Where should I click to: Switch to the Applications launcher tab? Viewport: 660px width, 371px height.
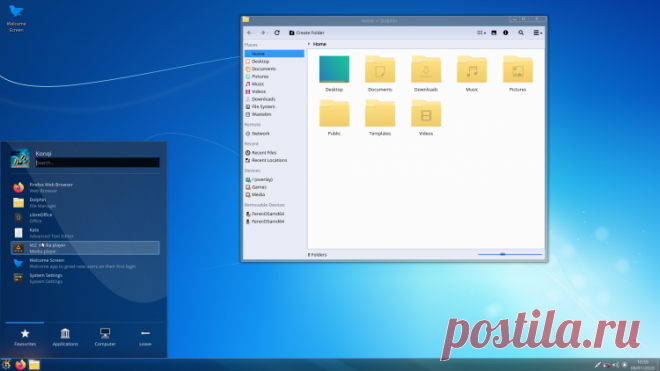(x=65, y=337)
